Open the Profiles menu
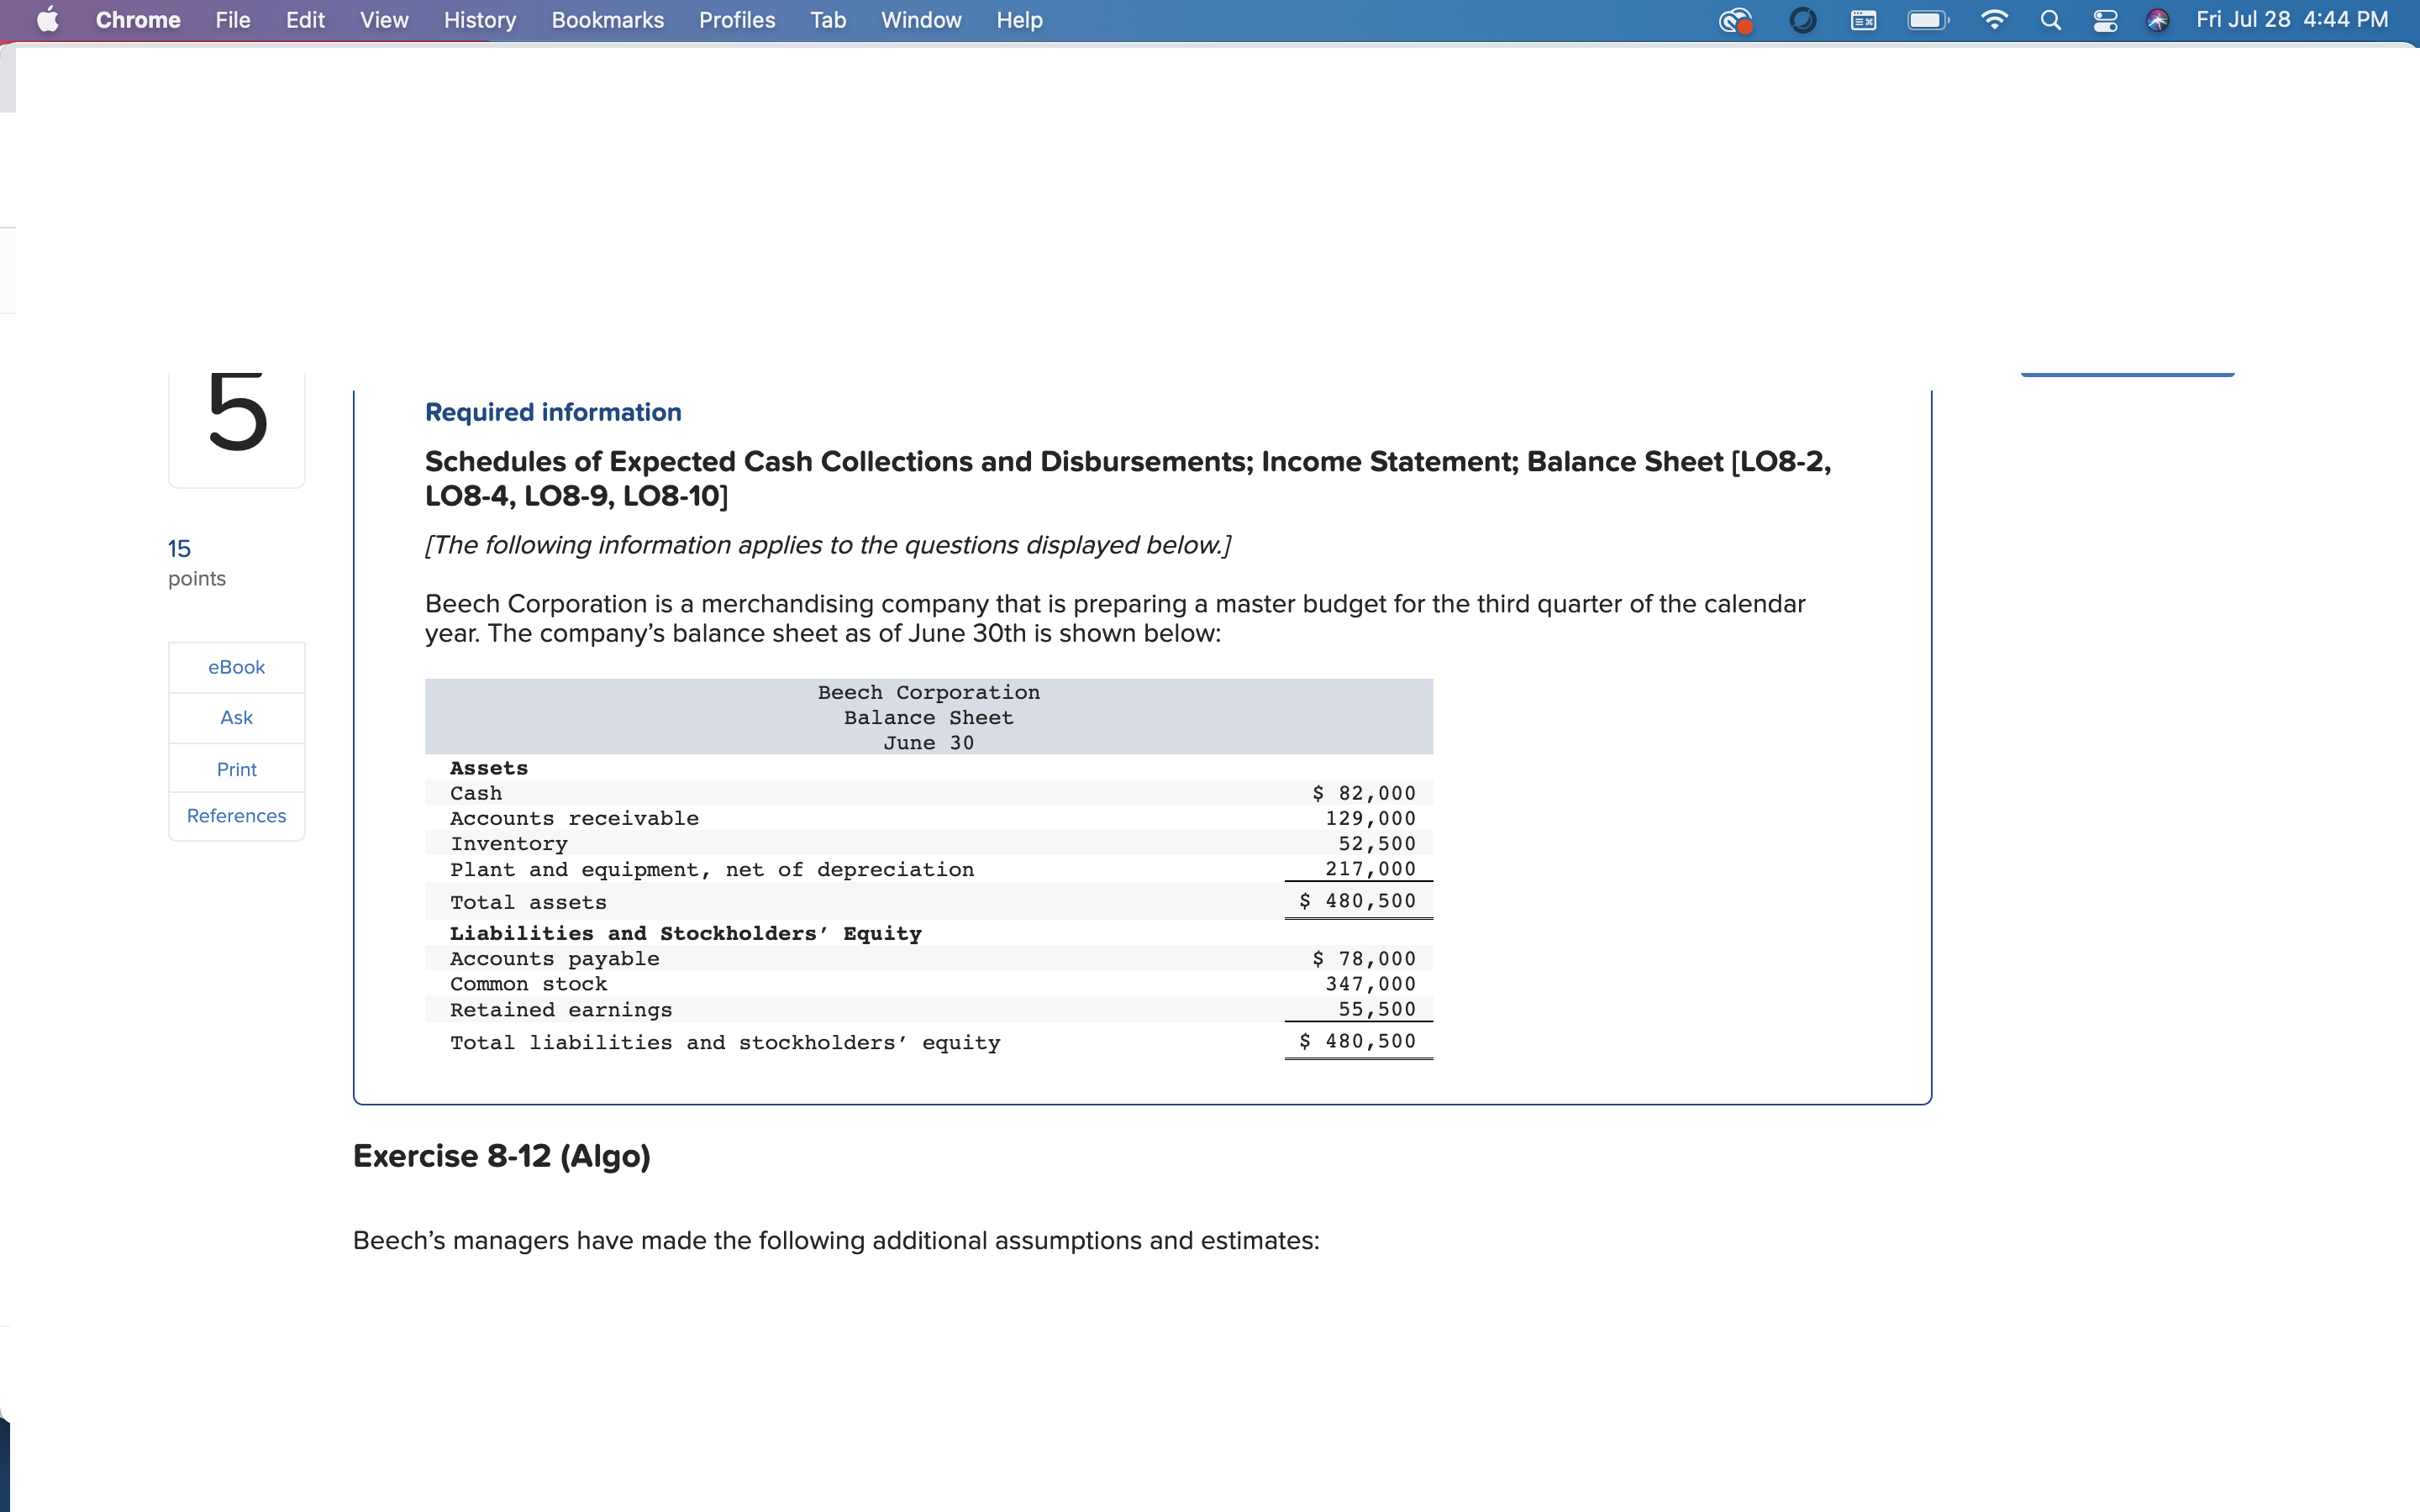 pyautogui.click(x=737, y=20)
